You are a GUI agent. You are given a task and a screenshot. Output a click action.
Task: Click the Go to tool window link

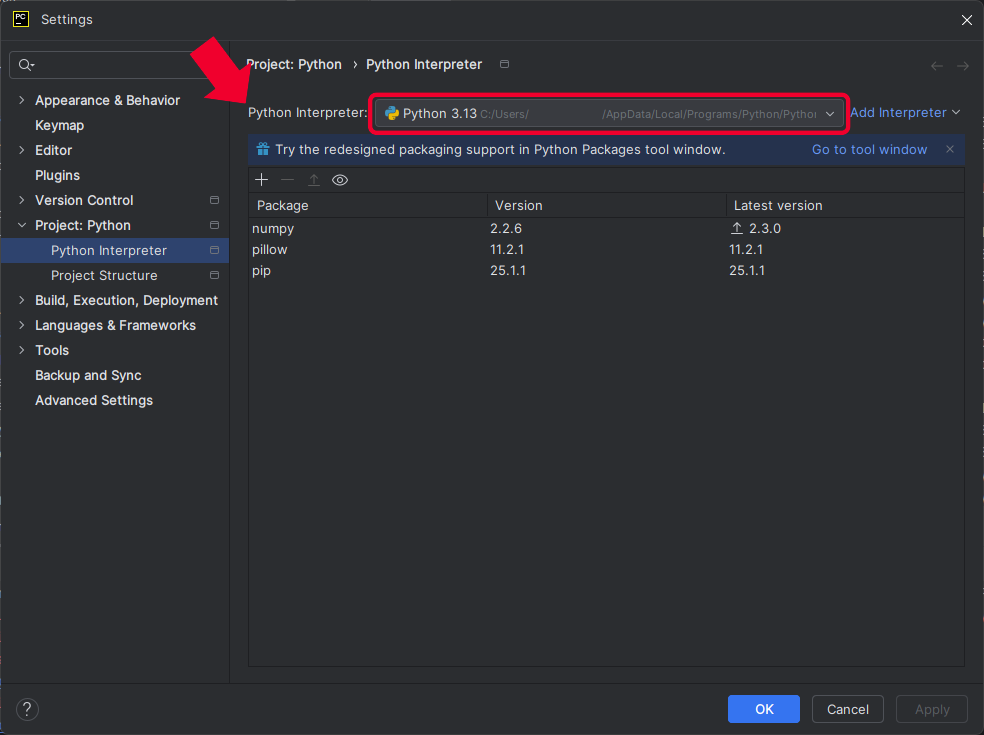tap(869, 150)
